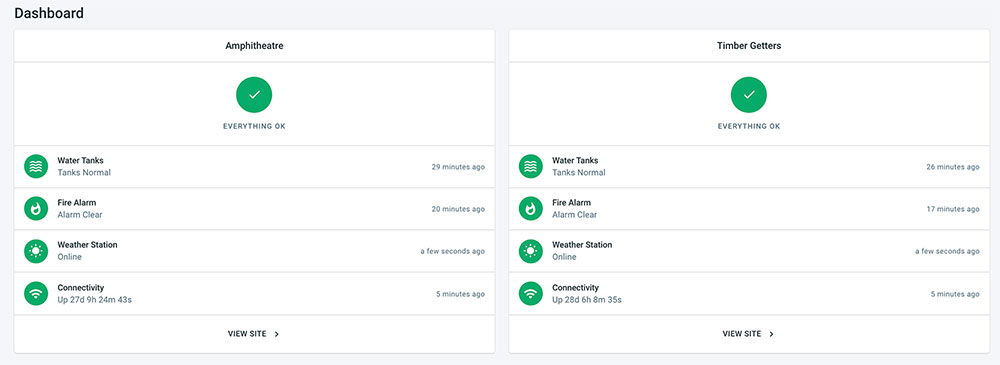The image size is (1000, 365).
Task: Click the Timber Getters Connectivity wifi icon
Action: (x=531, y=294)
